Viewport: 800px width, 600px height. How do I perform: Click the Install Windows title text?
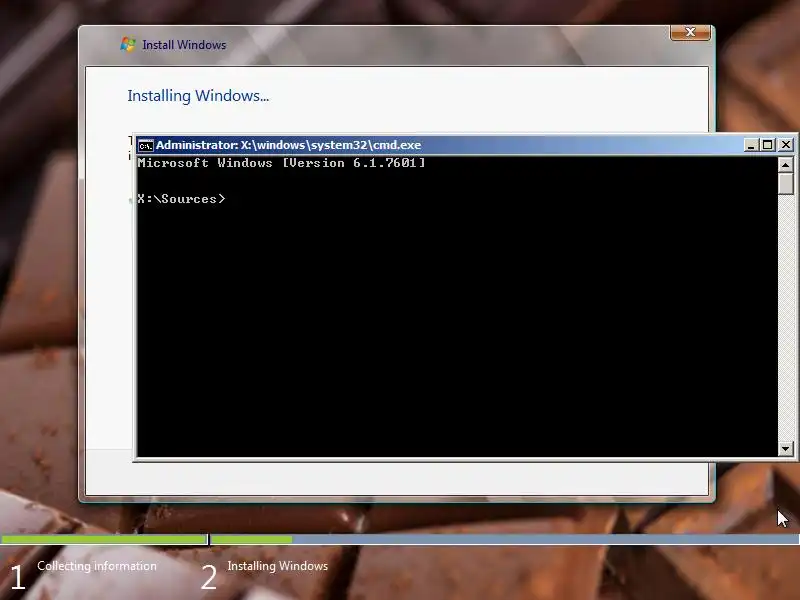[x=184, y=45]
